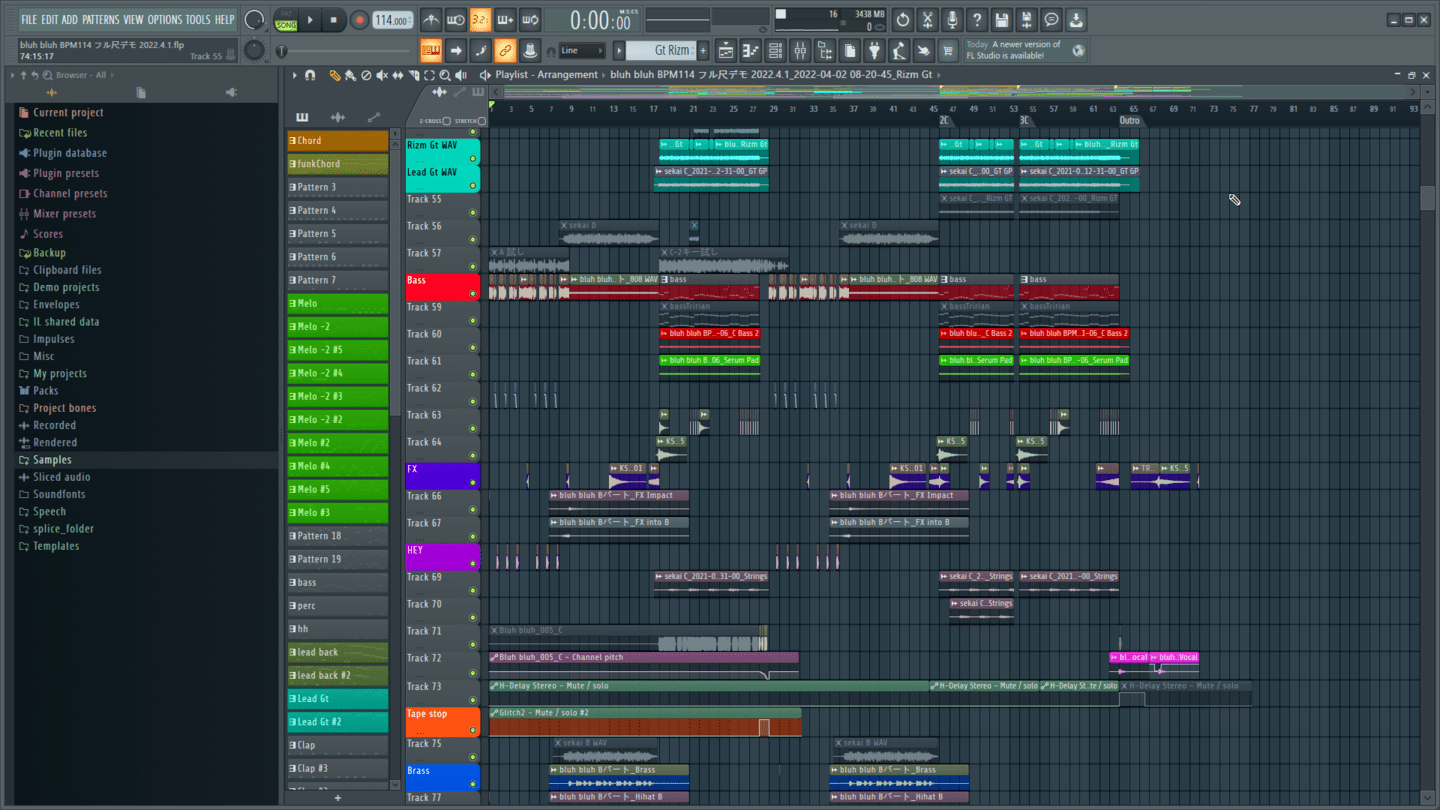Expand the Plugin database folder
The image size is (1440, 810).
[69, 153]
